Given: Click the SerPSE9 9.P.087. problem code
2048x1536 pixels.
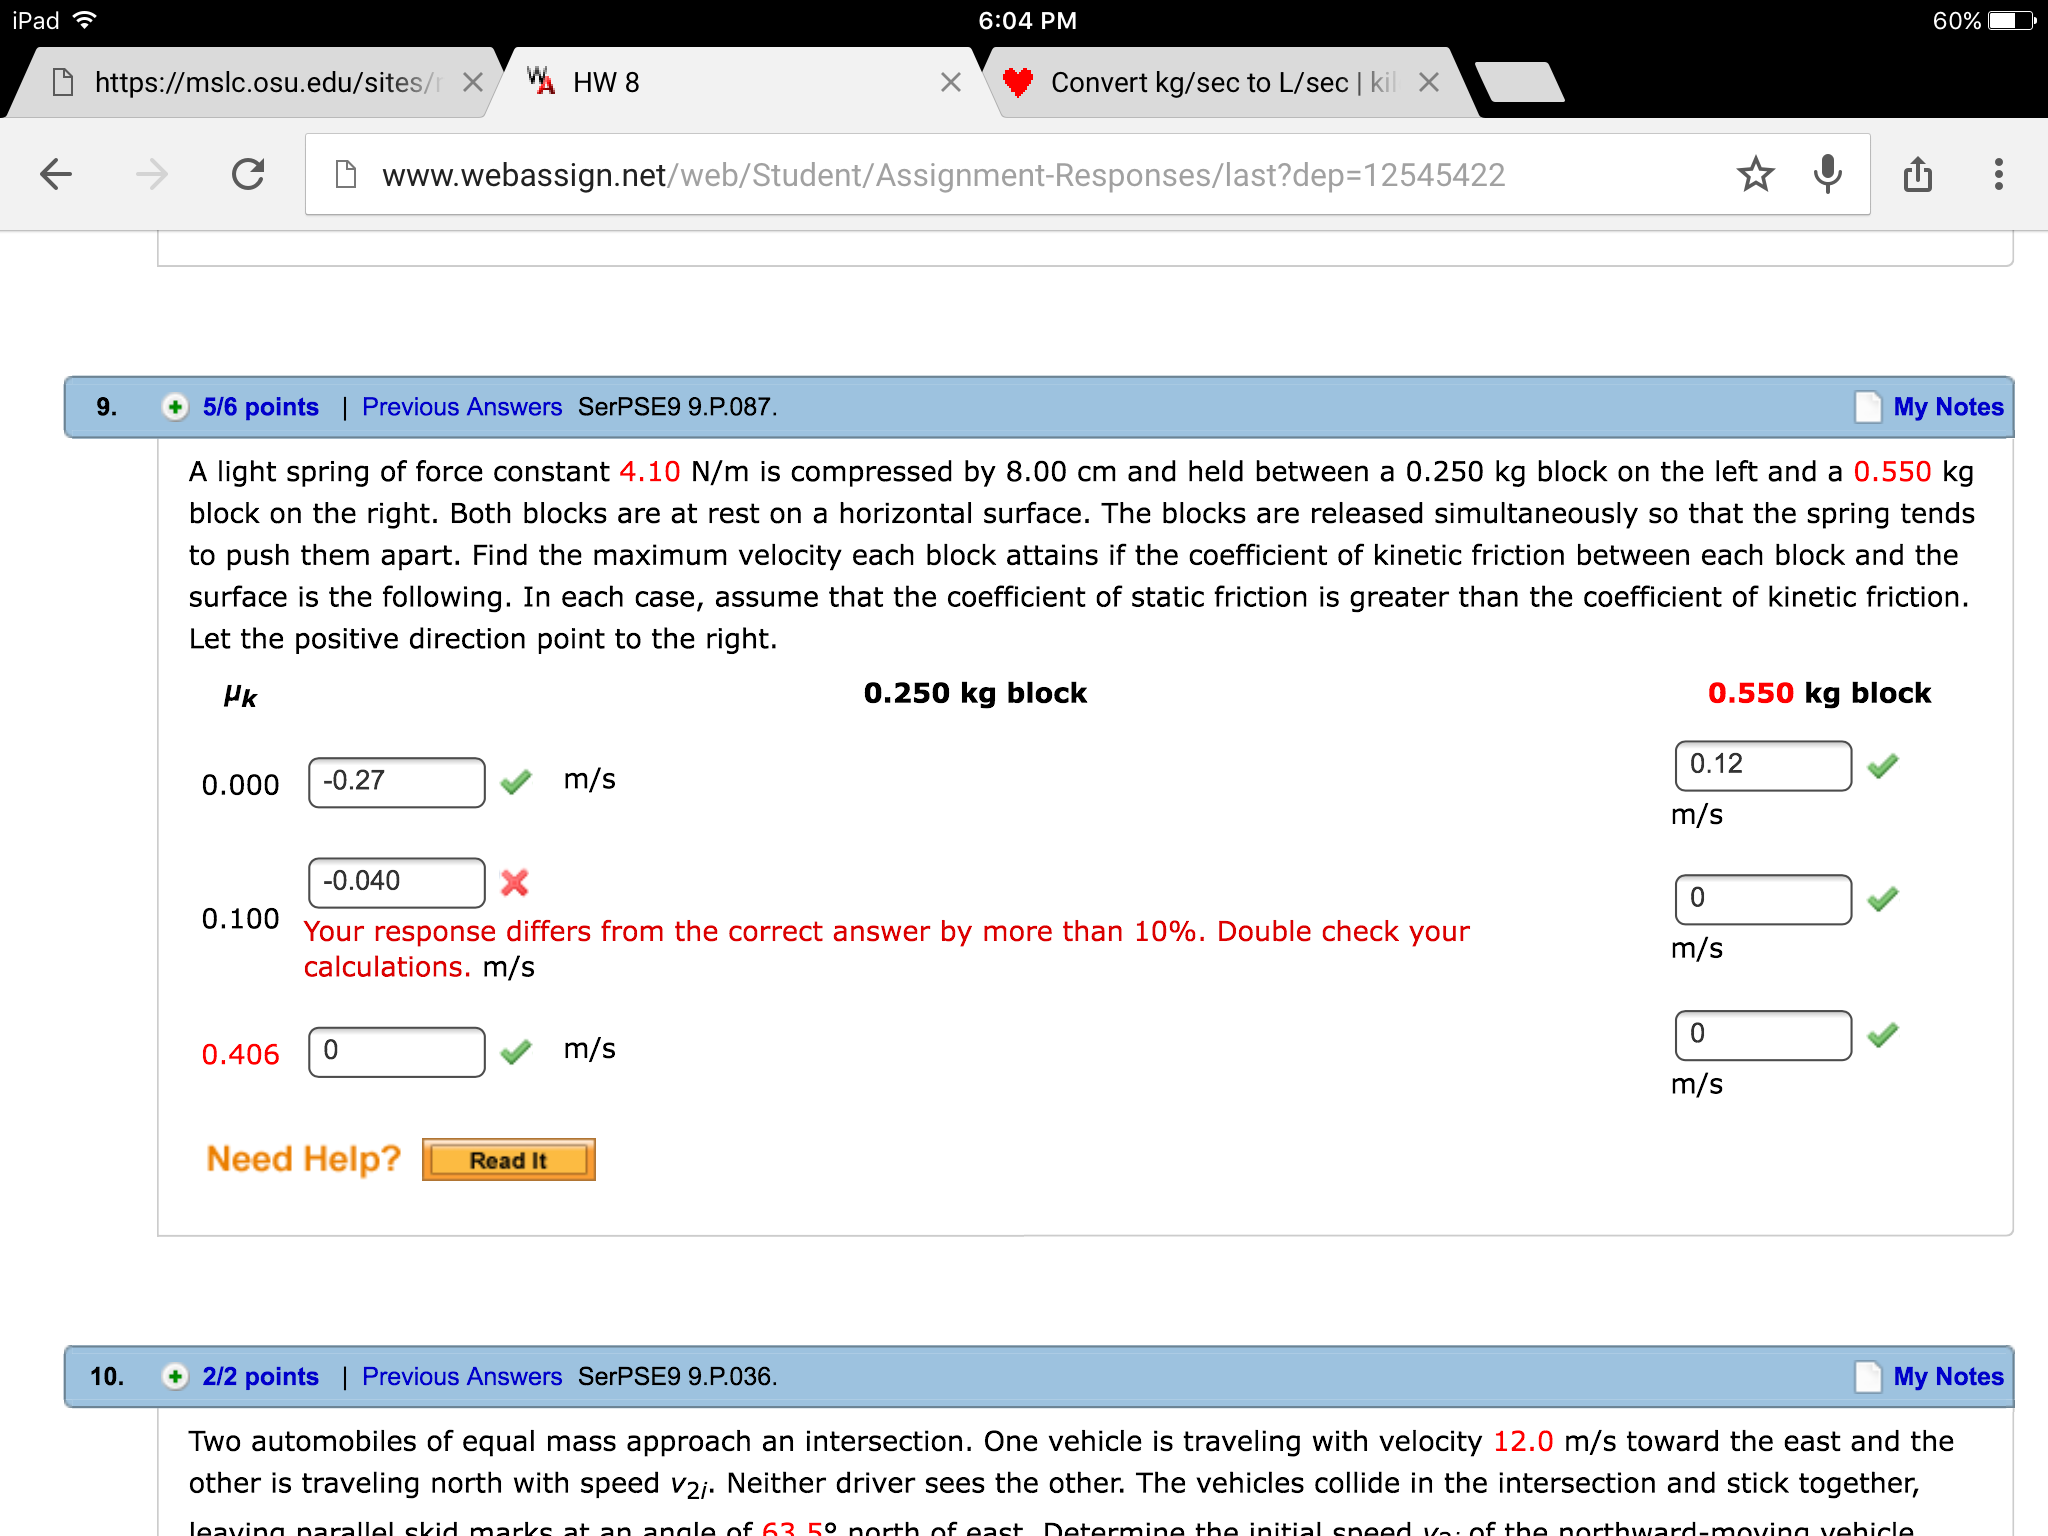Looking at the screenshot, I should pos(677,407).
